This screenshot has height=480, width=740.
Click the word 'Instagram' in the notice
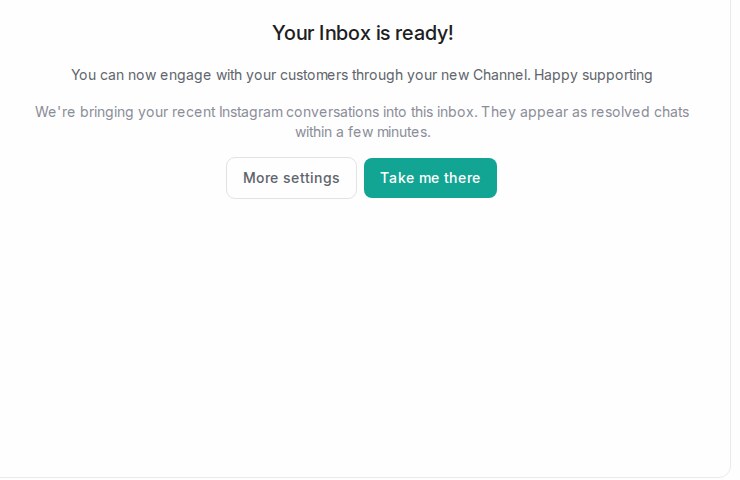click(x=251, y=112)
